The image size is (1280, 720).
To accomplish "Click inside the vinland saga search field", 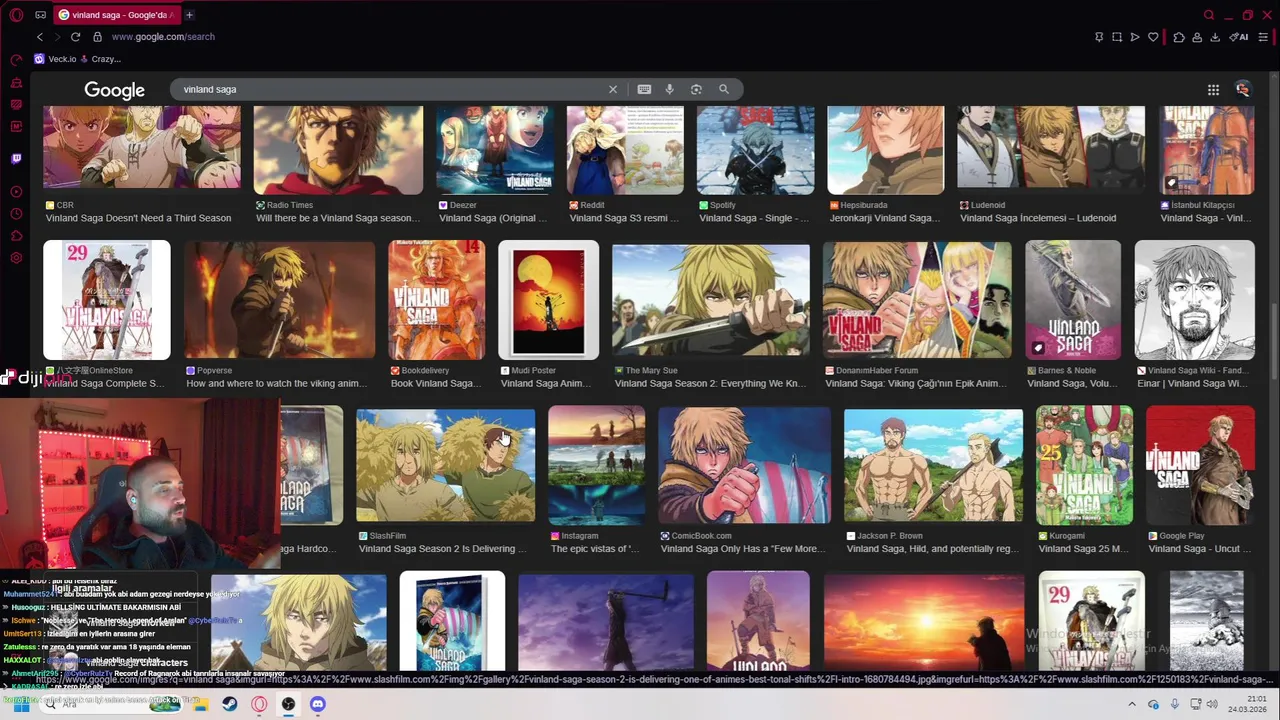I will pyautogui.click(x=390, y=89).
